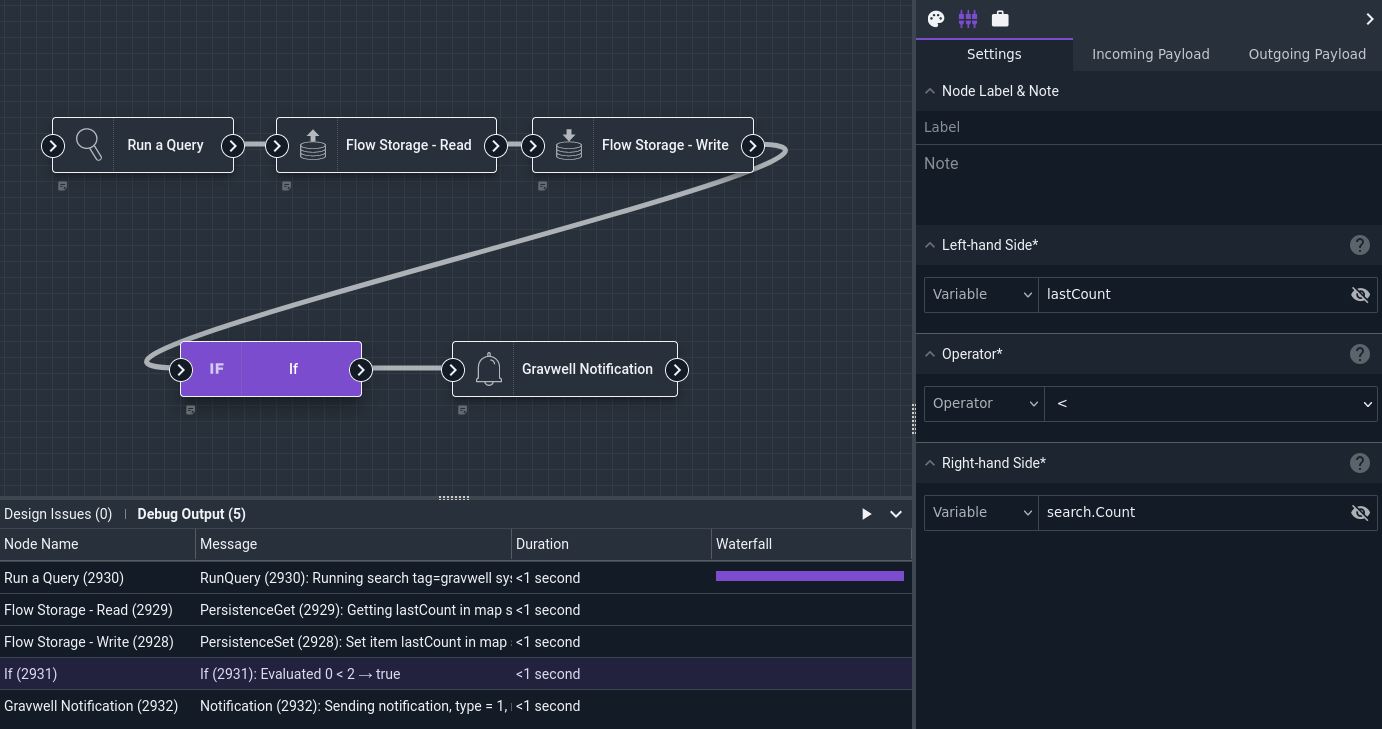
Task: Click the Label input field
Action: click(x=1148, y=127)
